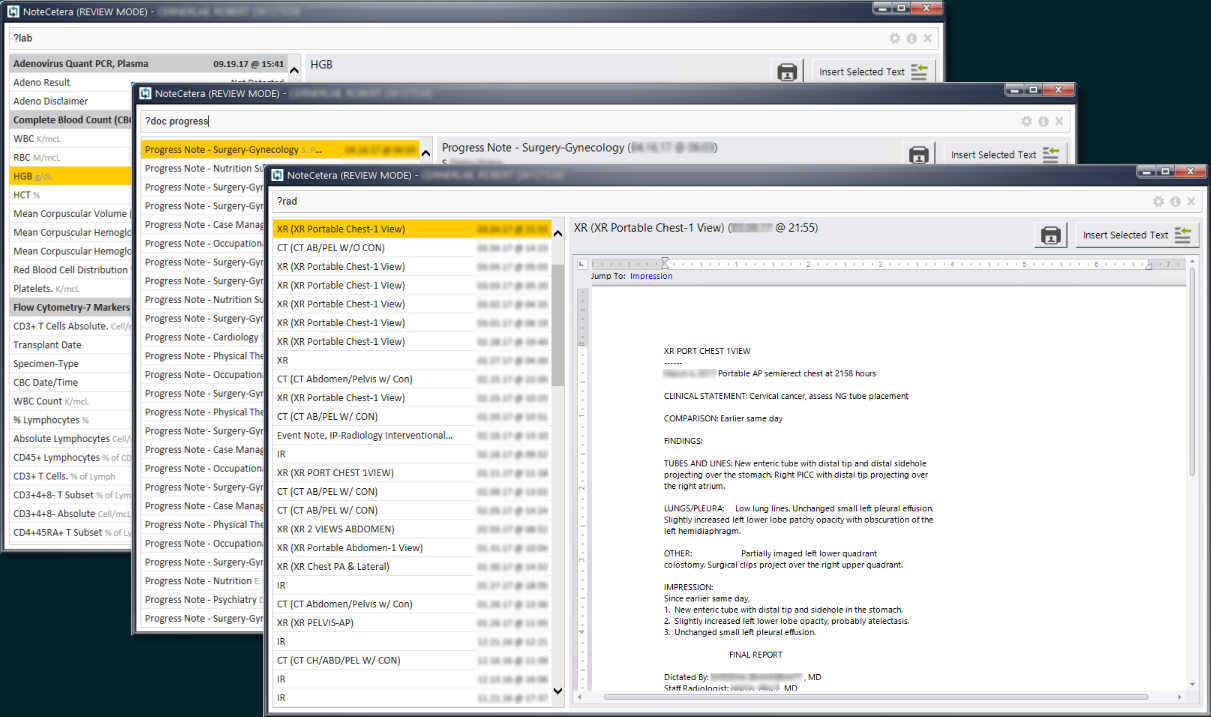Jump to the Impression section link

click(x=651, y=276)
